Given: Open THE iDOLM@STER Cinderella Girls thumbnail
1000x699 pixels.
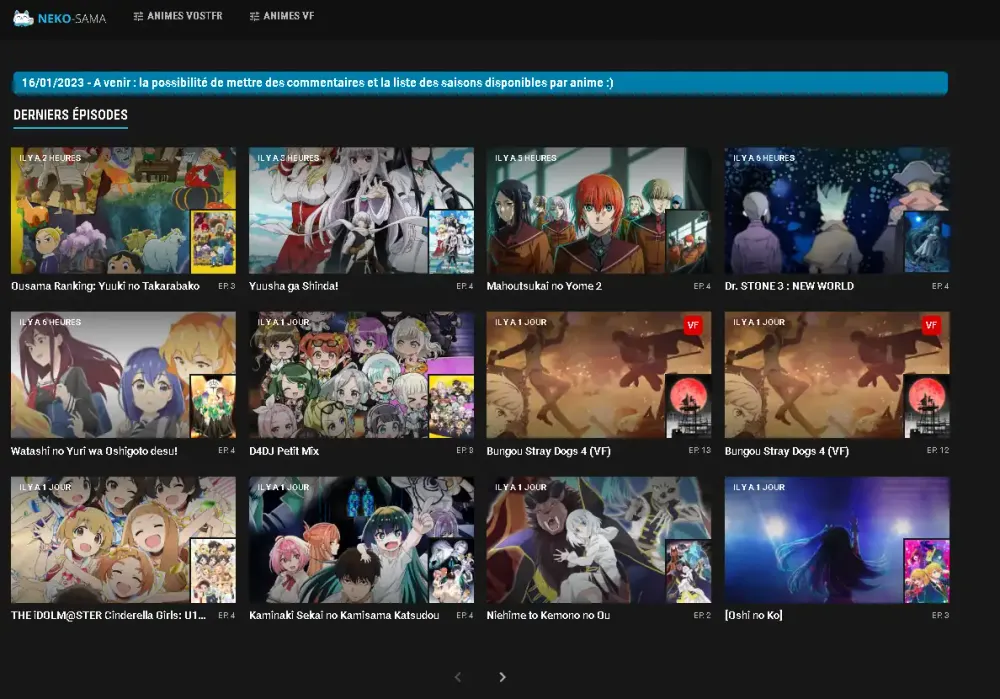Looking at the screenshot, I should pos(123,540).
